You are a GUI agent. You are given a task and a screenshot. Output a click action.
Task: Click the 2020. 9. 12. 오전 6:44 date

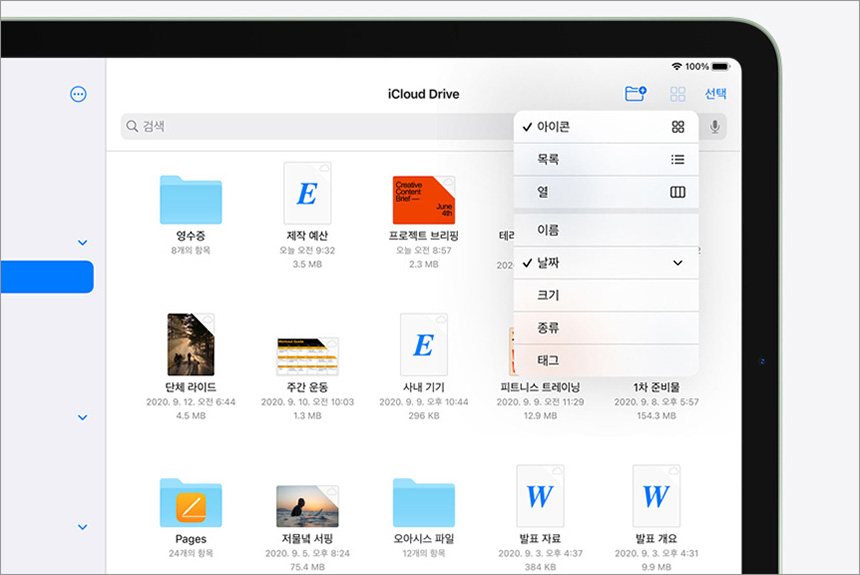pyautogui.click(x=191, y=402)
